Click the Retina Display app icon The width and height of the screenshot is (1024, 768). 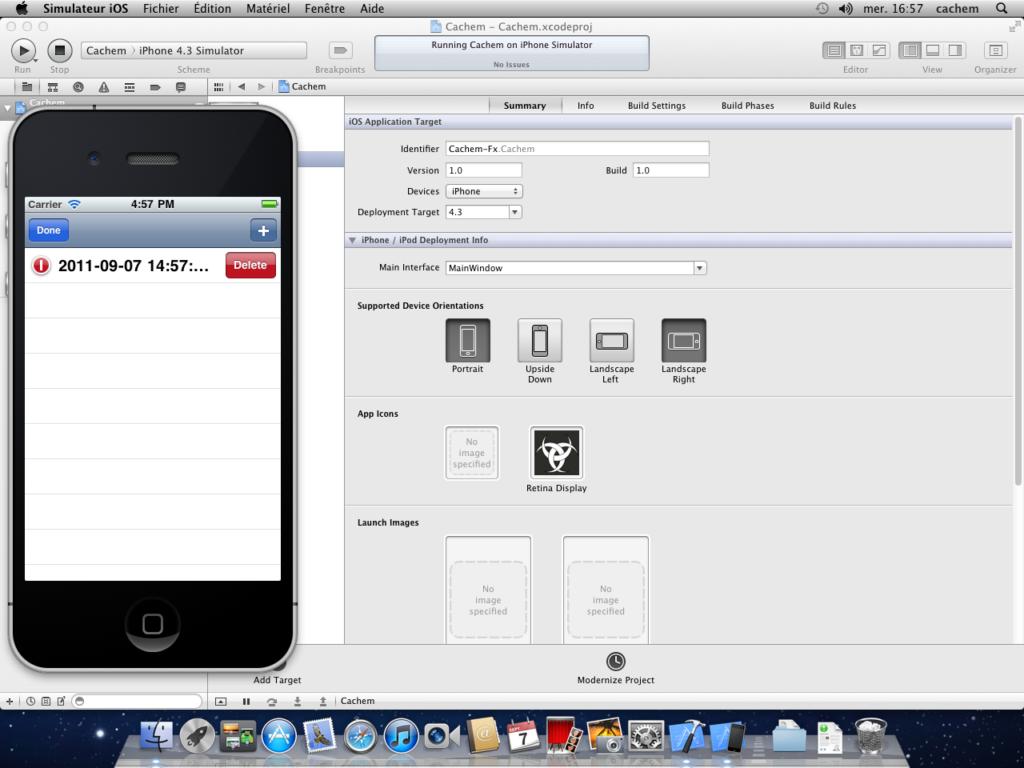pyautogui.click(x=556, y=453)
